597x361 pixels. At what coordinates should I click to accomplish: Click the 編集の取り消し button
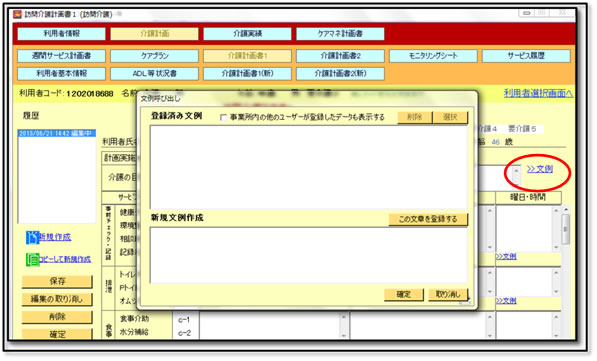click(x=57, y=299)
